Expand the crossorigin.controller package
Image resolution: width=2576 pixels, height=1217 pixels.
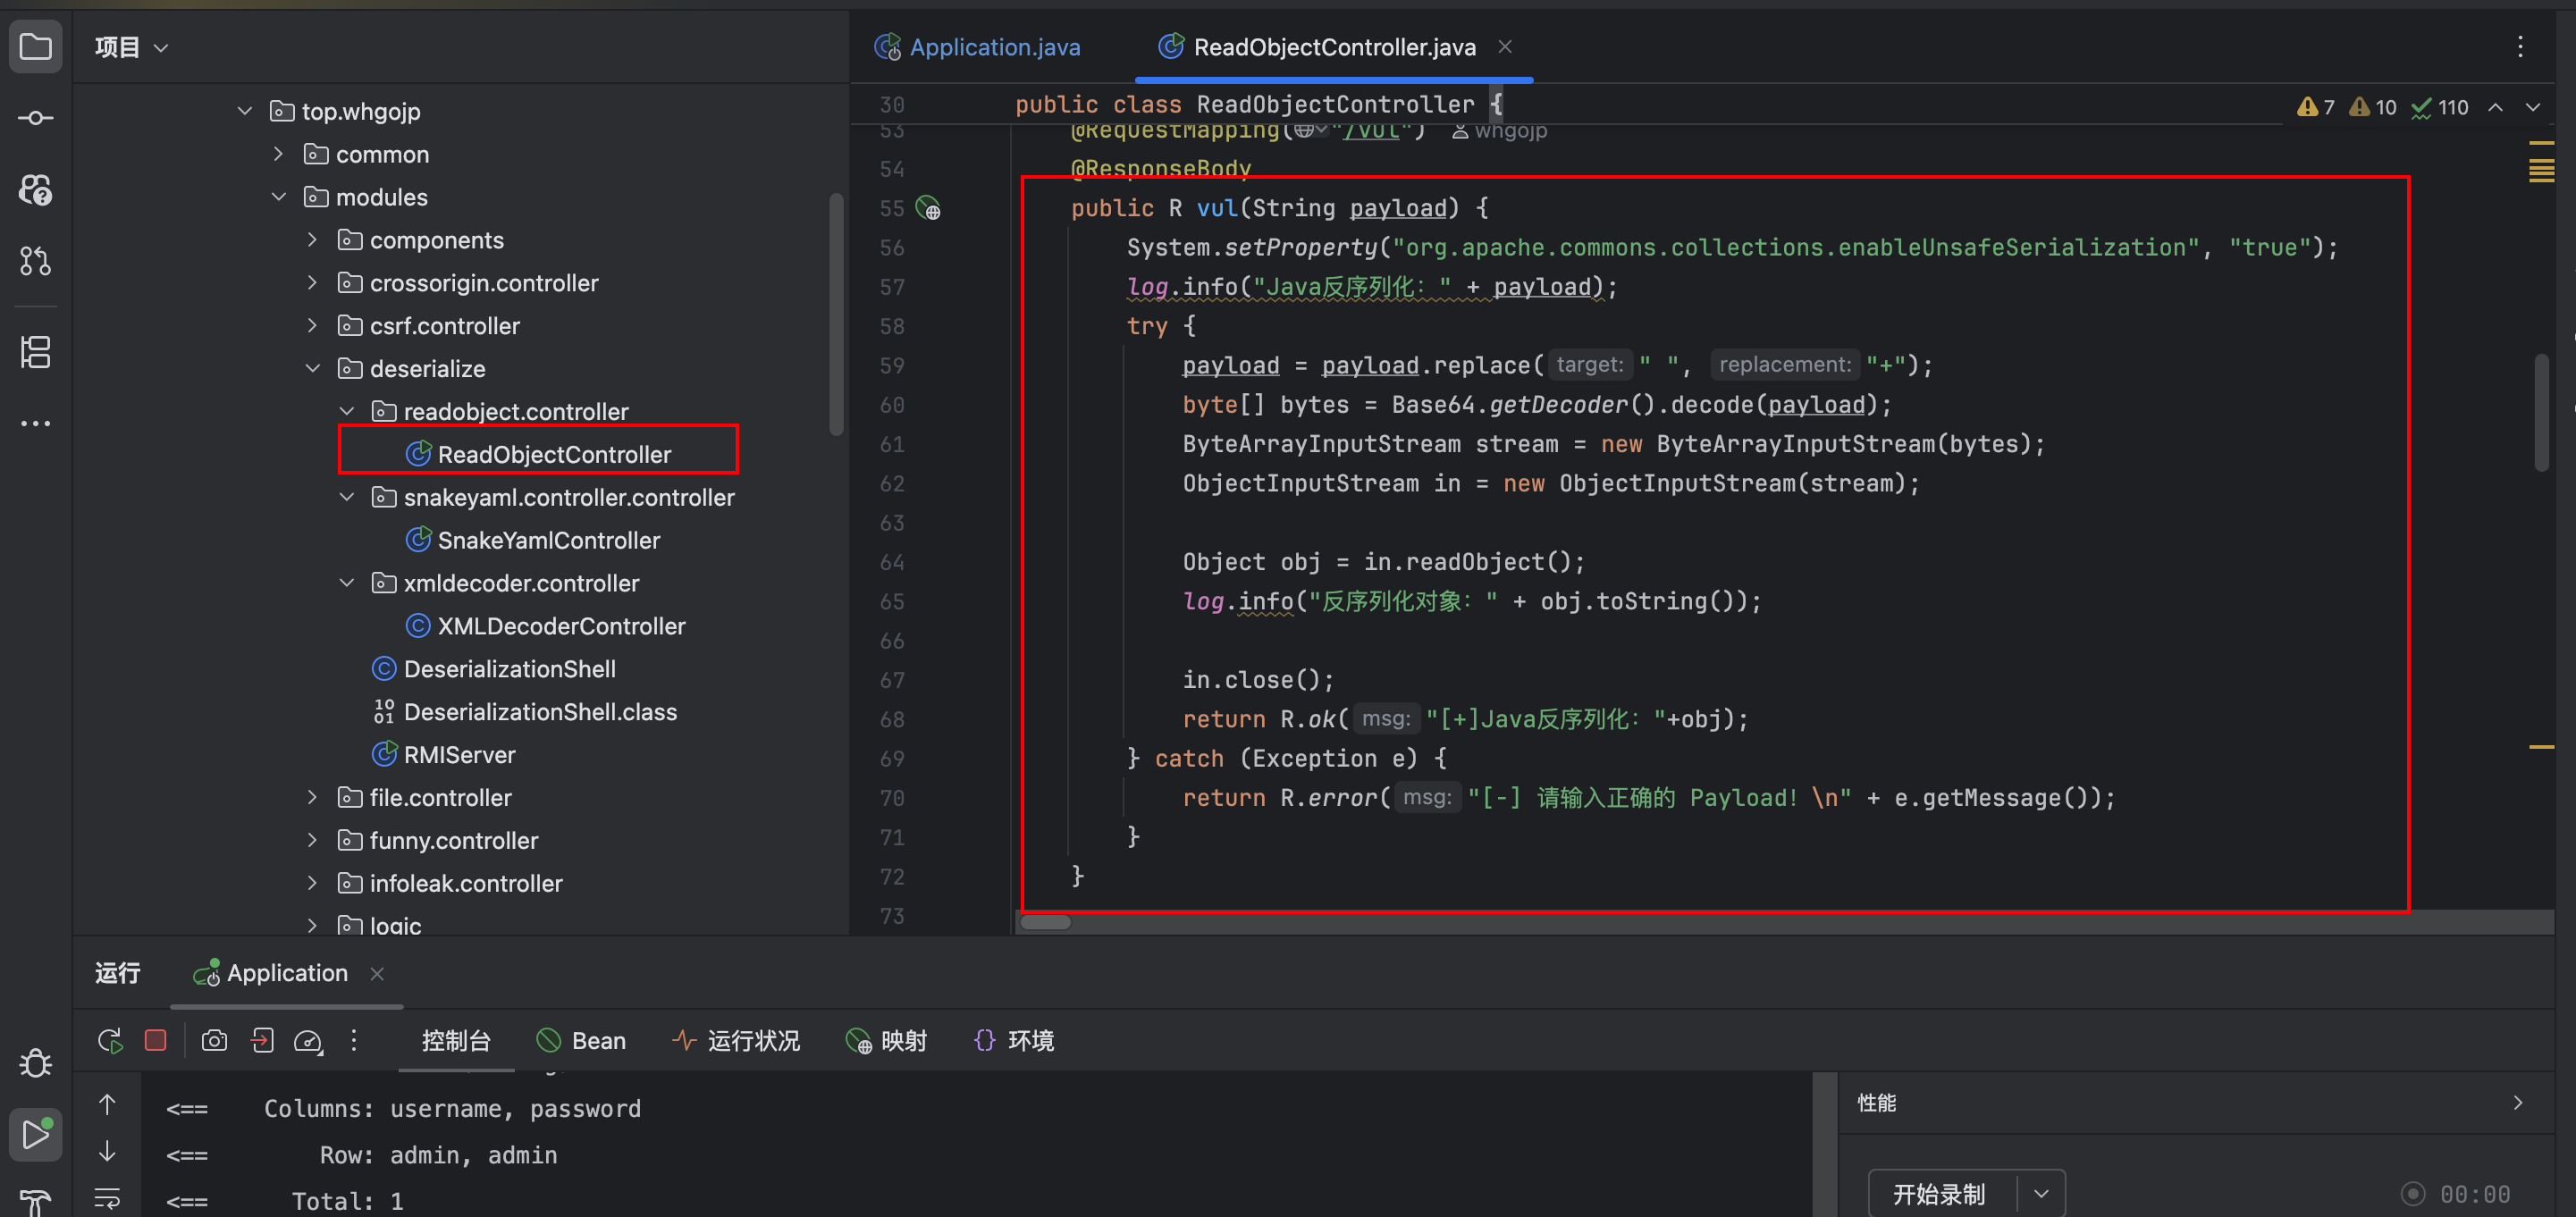(x=313, y=283)
